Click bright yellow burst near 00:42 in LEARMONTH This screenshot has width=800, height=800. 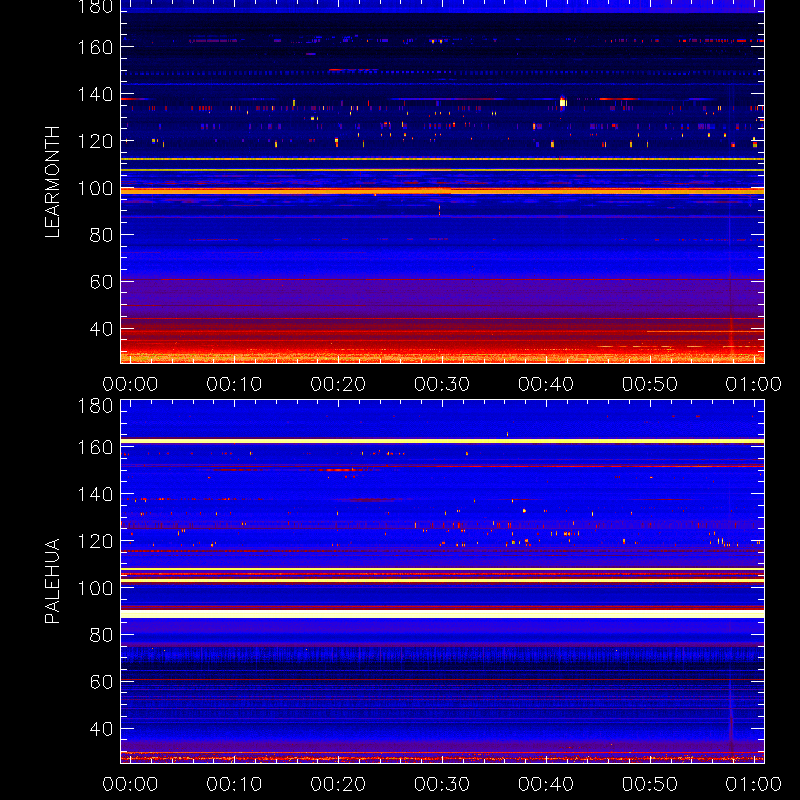pyautogui.click(x=563, y=102)
